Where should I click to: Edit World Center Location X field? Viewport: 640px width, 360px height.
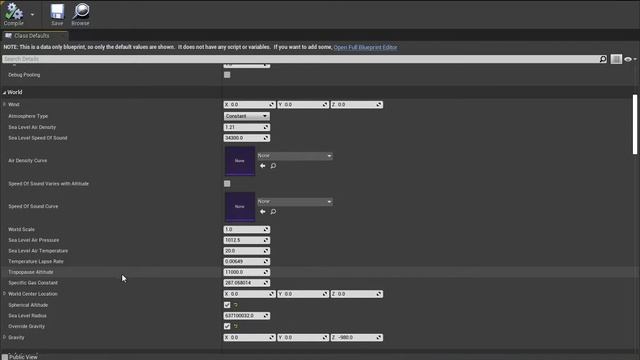249,294
